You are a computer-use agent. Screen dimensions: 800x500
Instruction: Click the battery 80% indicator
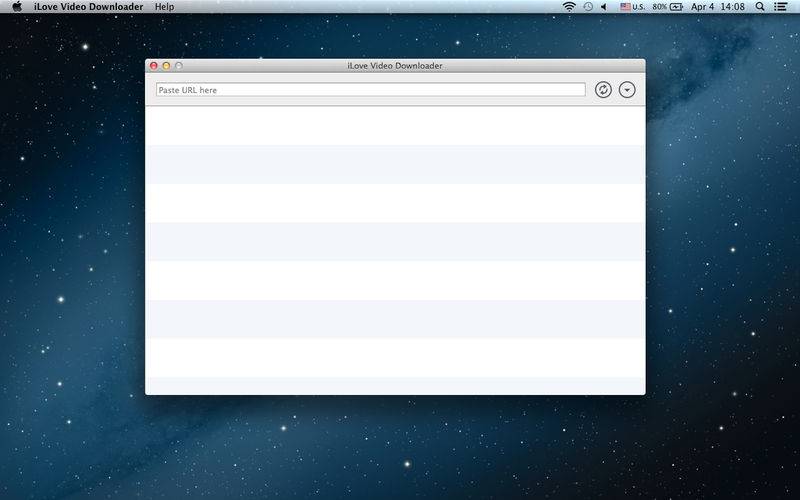(667, 7)
